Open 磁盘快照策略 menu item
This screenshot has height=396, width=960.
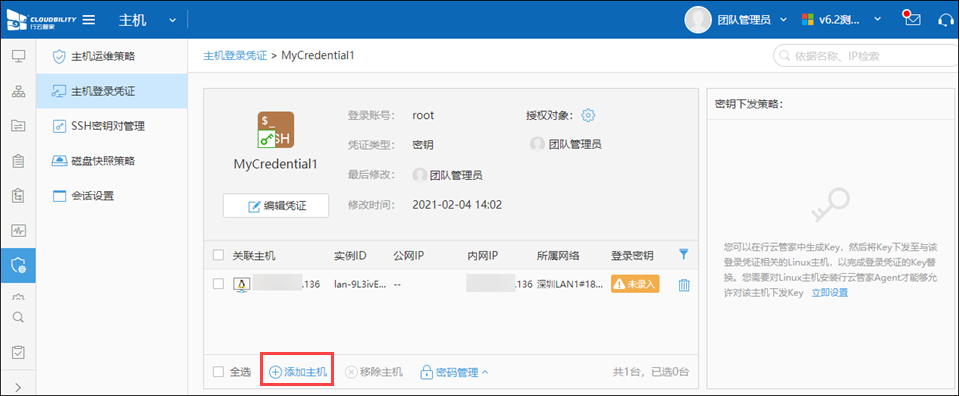111,161
